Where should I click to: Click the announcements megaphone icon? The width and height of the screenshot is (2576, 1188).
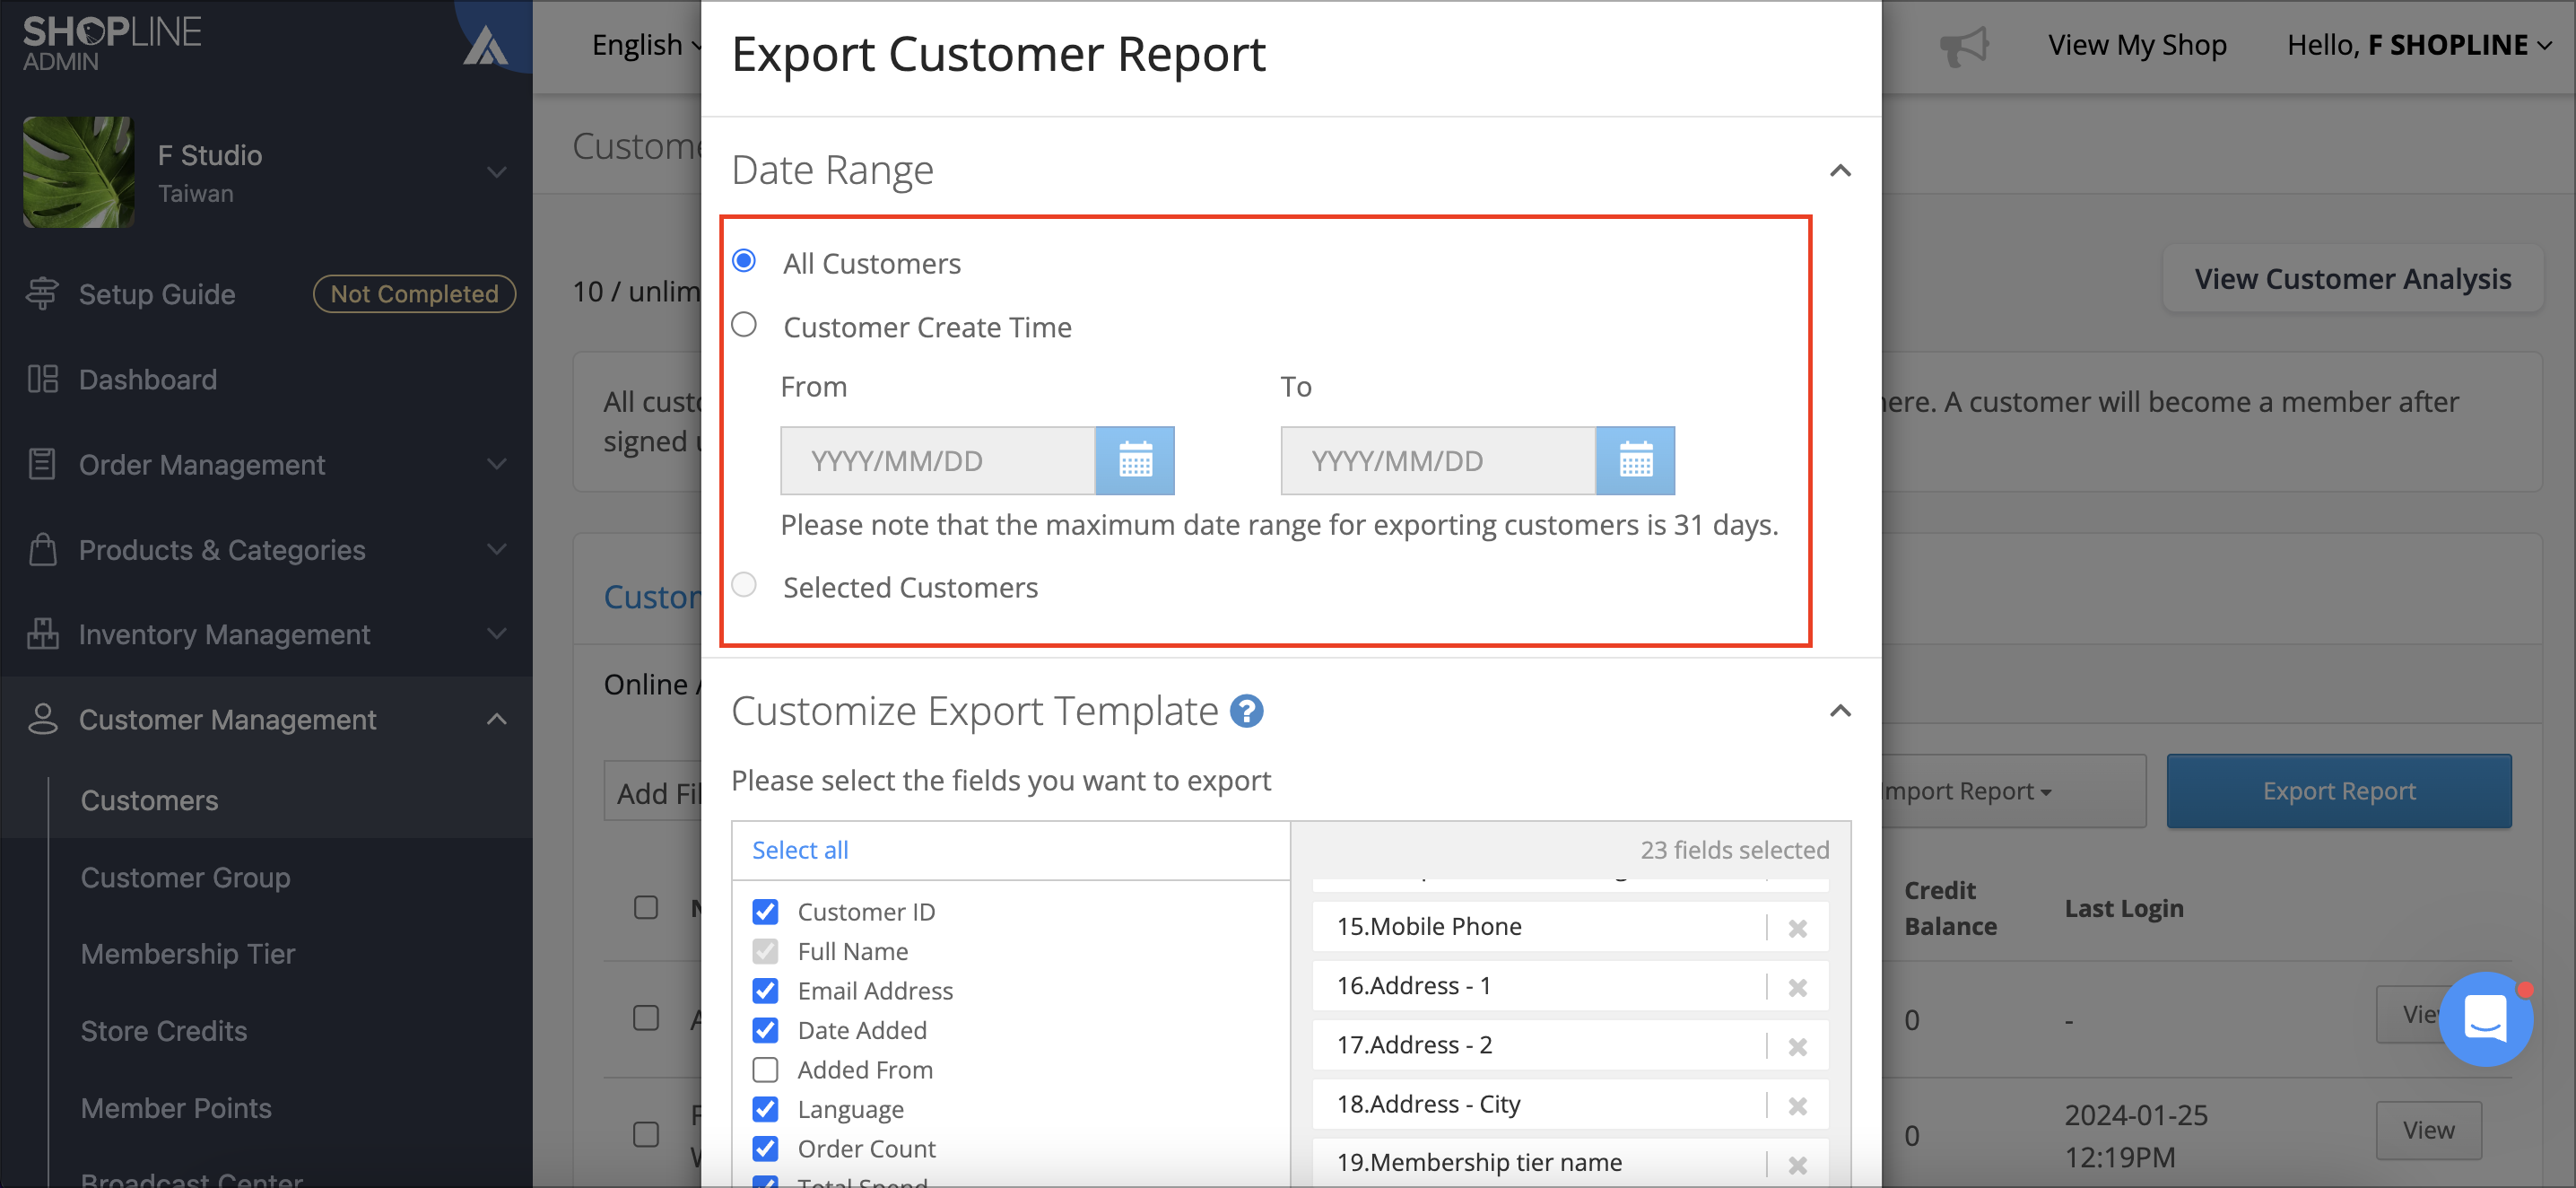click(x=1964, y=45)
